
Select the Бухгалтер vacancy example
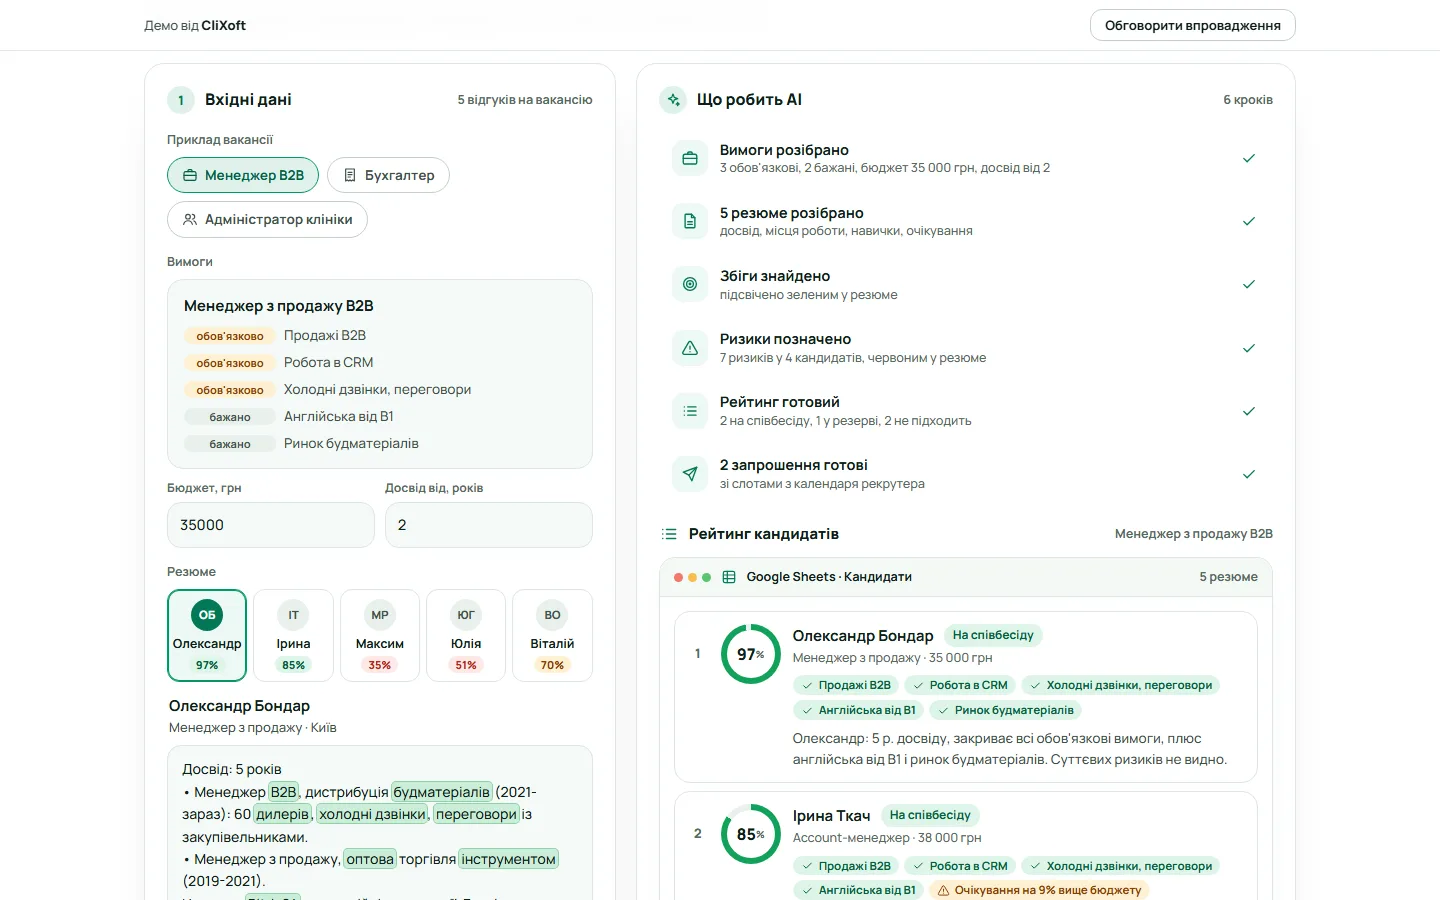(x=388, y=175)
